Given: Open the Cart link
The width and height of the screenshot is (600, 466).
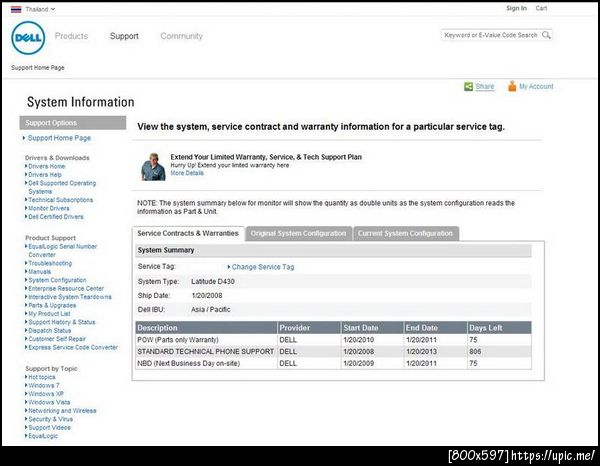Looking at the screenshot, I should point(541,8).
